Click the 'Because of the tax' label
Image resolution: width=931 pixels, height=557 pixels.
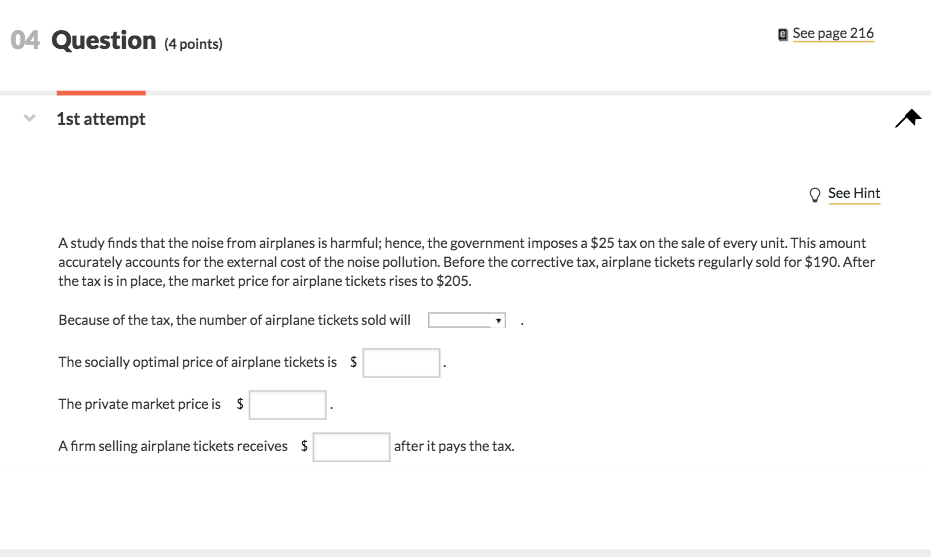234,320
